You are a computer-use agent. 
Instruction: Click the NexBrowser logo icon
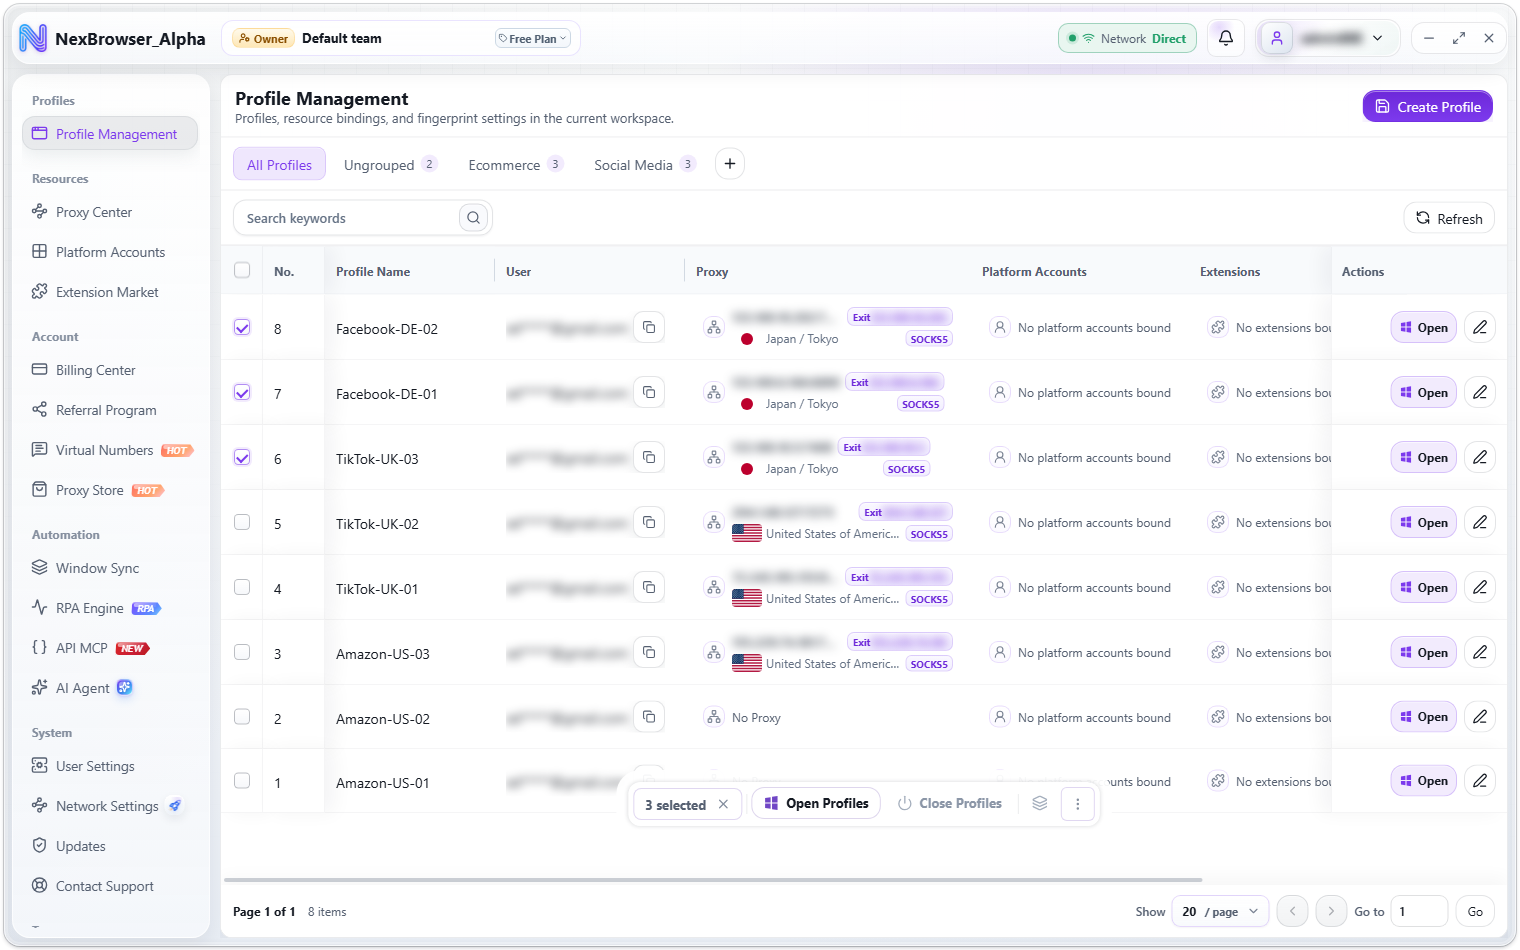33,38
